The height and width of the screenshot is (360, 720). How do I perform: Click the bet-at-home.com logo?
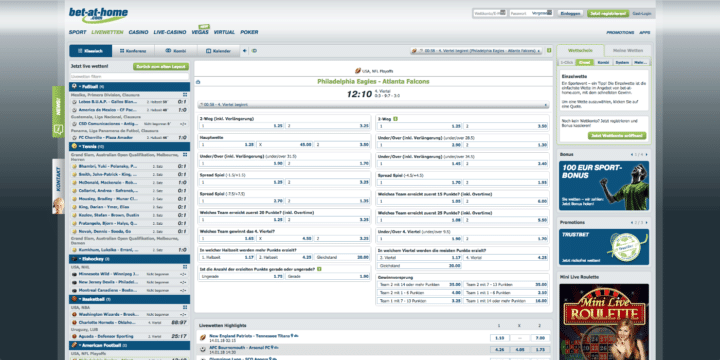click(x=98, y=15)
